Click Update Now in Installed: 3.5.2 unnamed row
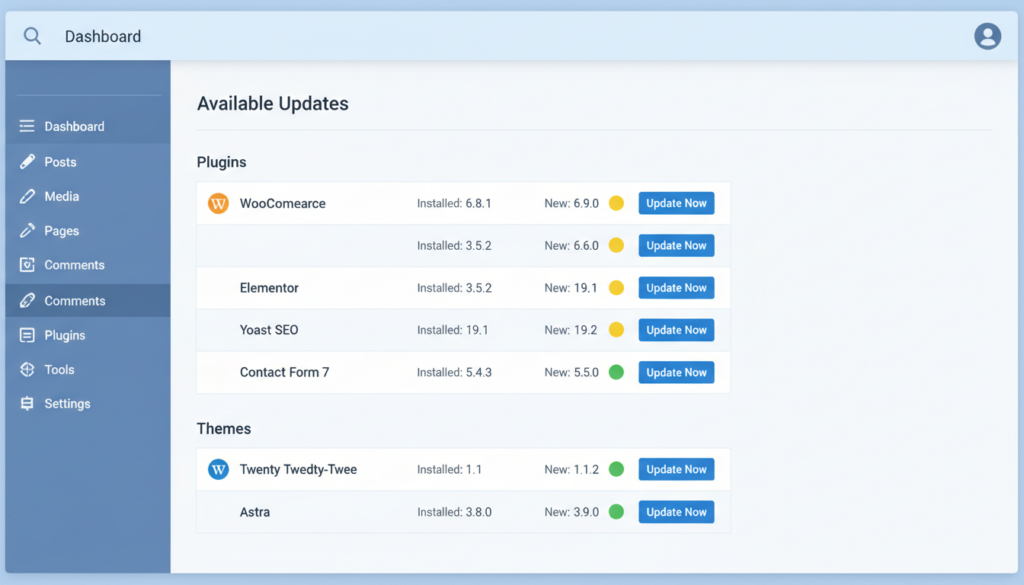1024x585 pixels. [x=676, y=245]
